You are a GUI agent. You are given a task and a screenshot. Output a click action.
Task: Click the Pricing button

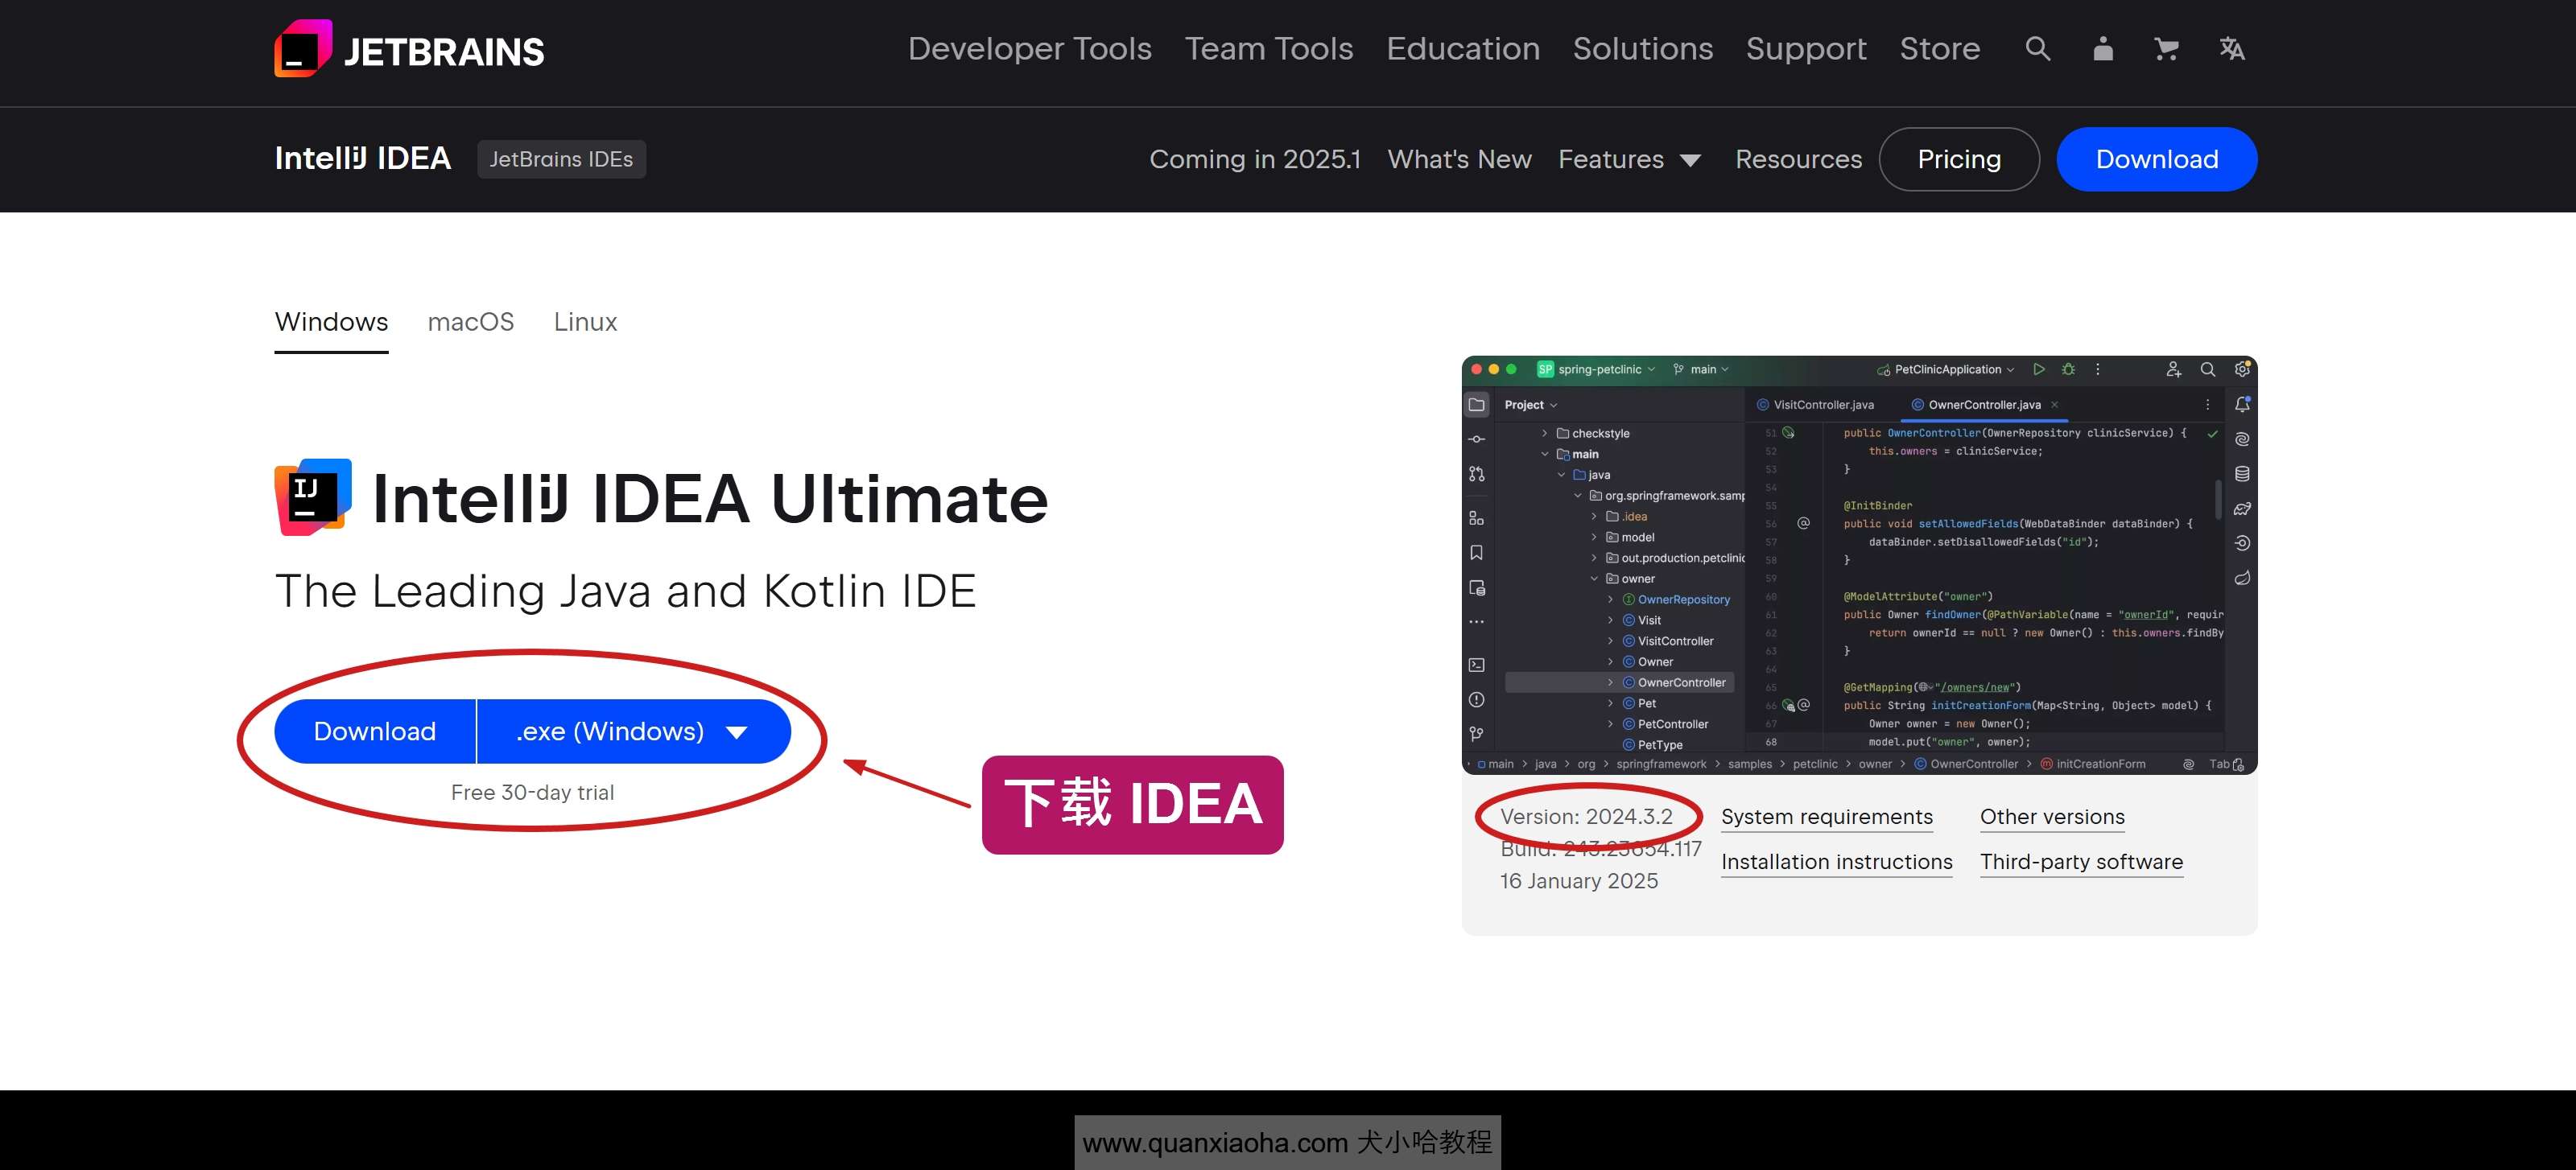point(1958,159)
